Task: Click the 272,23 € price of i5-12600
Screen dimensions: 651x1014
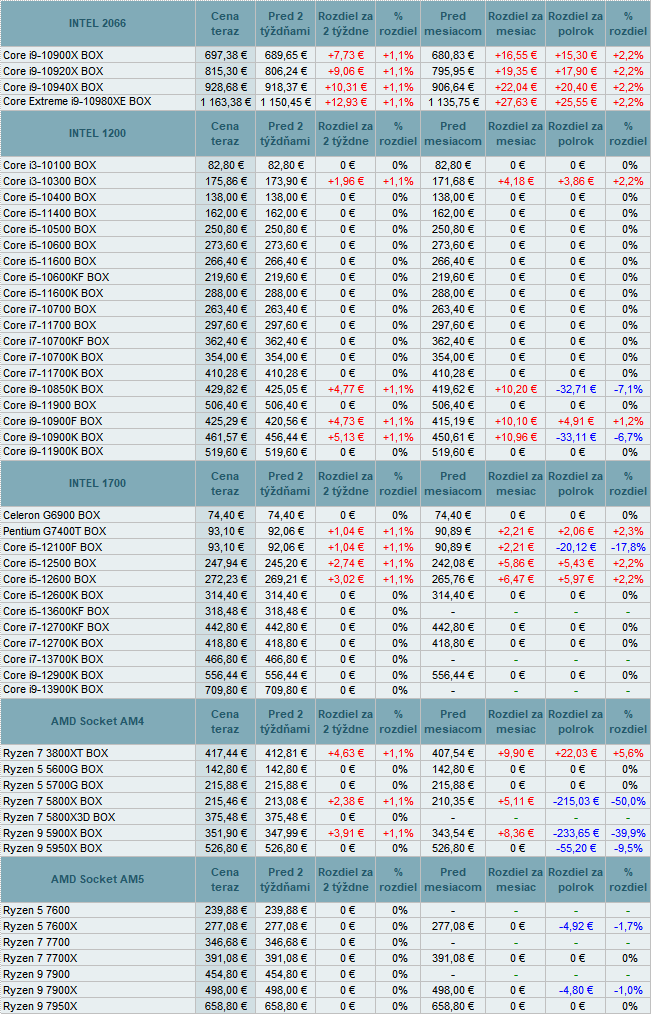Action: click(225, 579)
